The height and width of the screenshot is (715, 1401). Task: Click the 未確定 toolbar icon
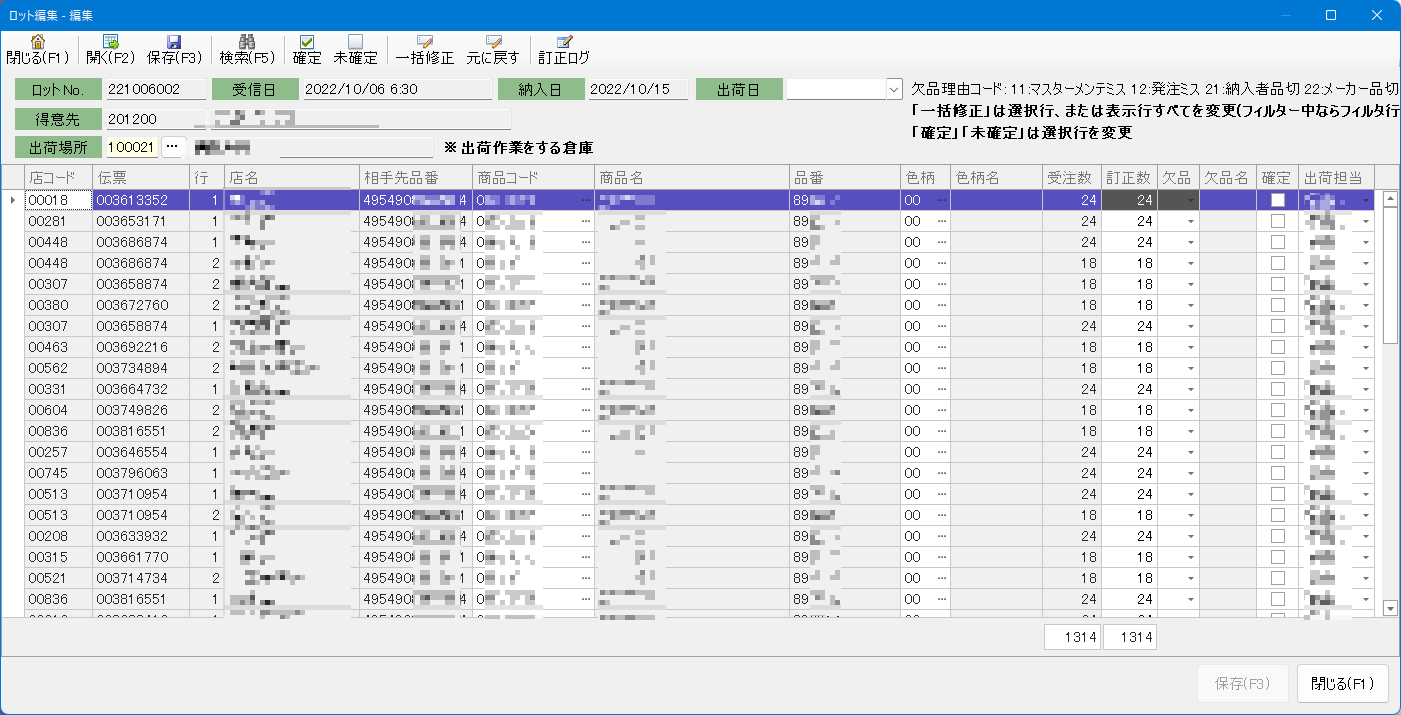click(355, 43)
